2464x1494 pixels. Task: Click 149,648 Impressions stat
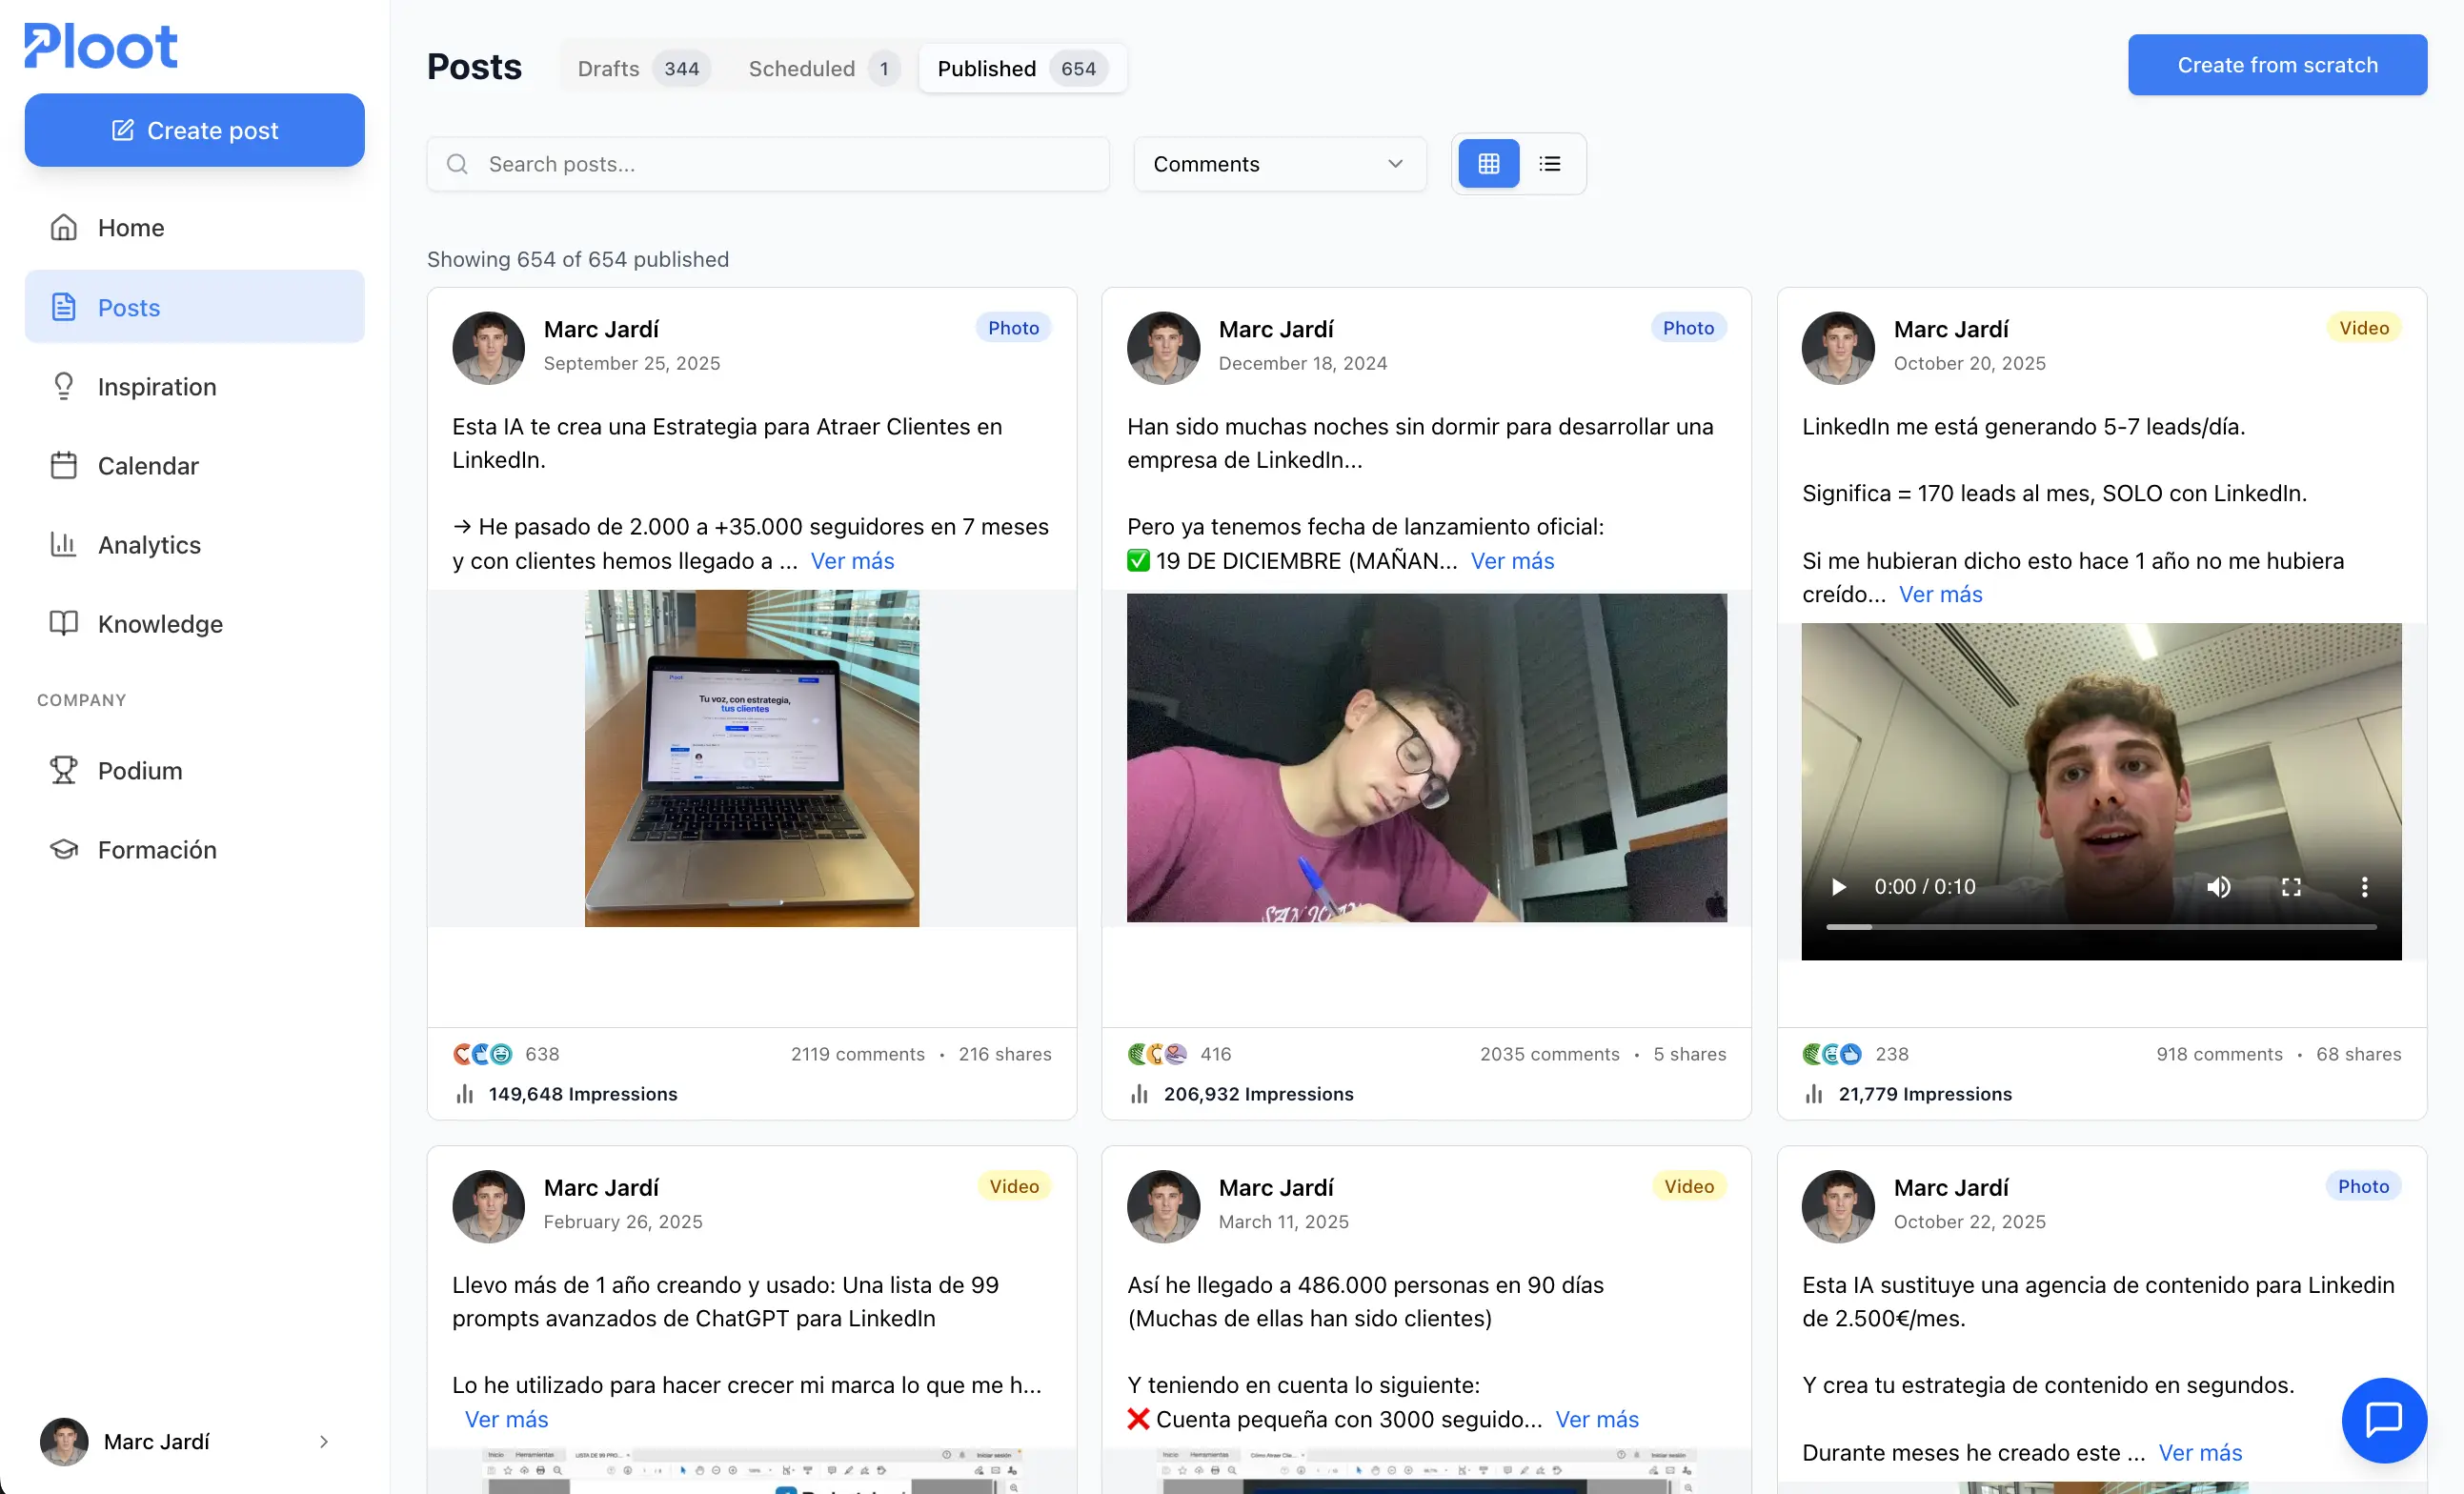point(566,1094)
